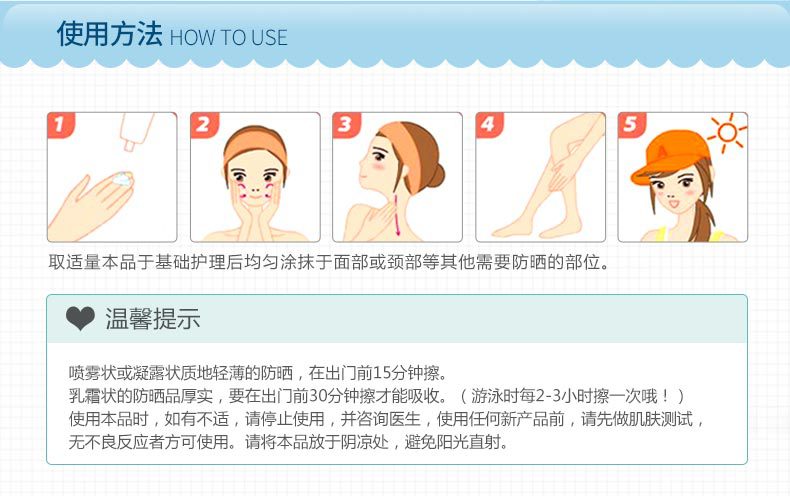Click the 温馨提示 title
This screenshot has height=496, width=790.
[153, 319]
